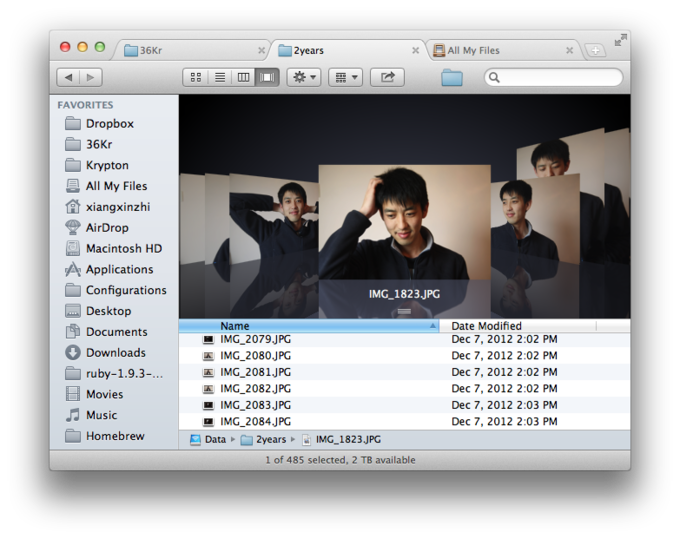
Task: Open the Documents sidebar icon
Action: (x=72, y=332)
